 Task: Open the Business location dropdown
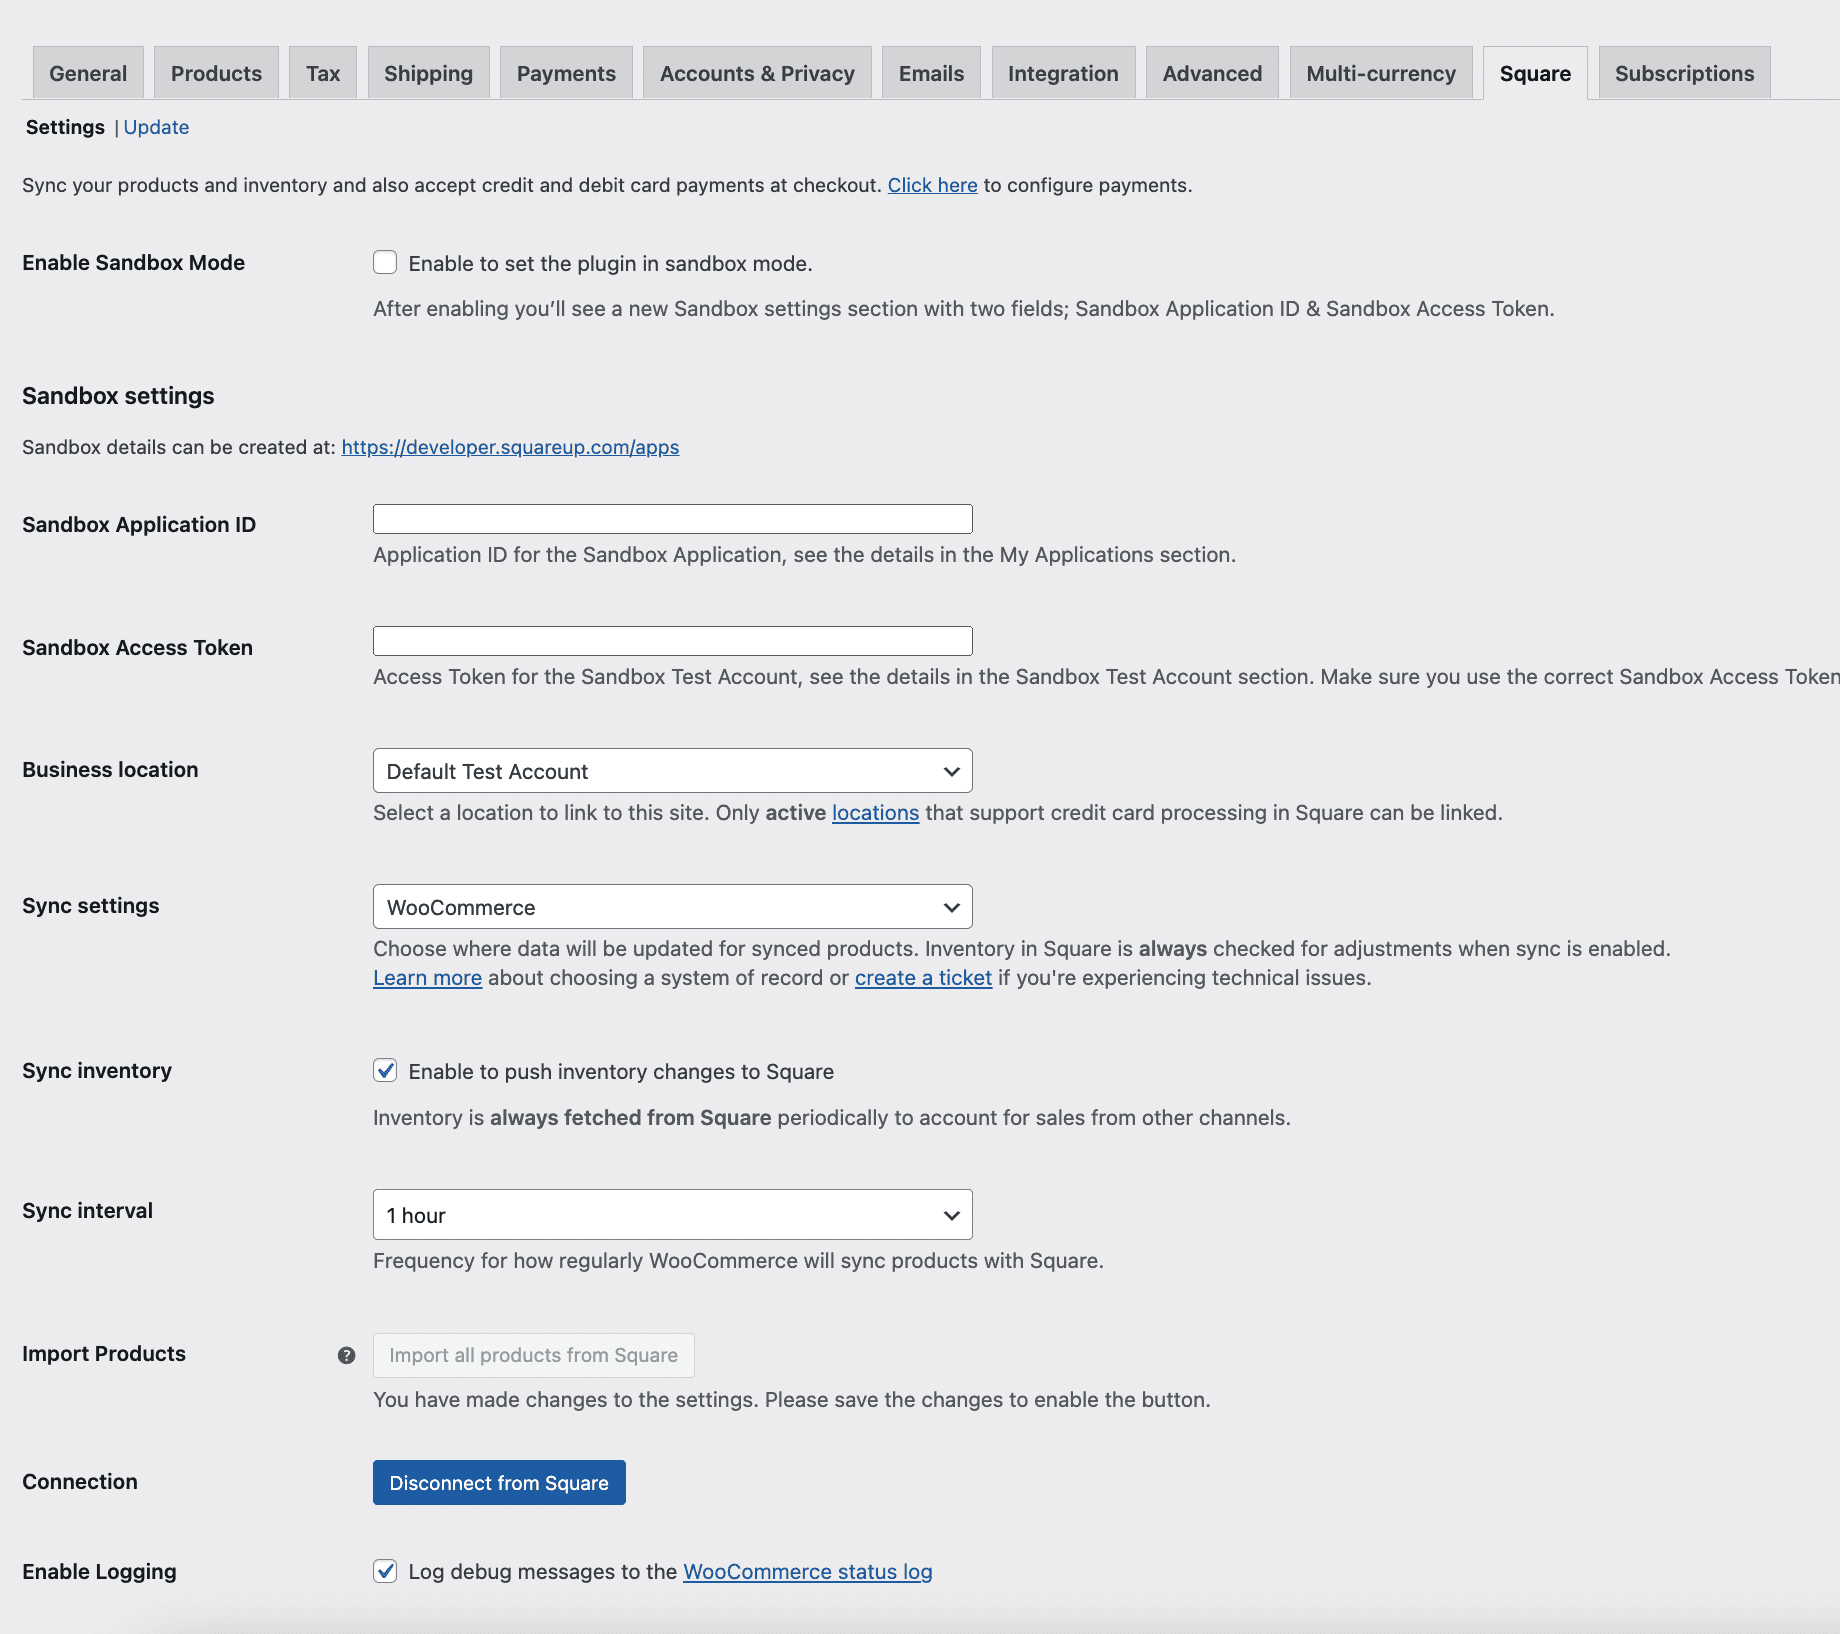point(671,771)
